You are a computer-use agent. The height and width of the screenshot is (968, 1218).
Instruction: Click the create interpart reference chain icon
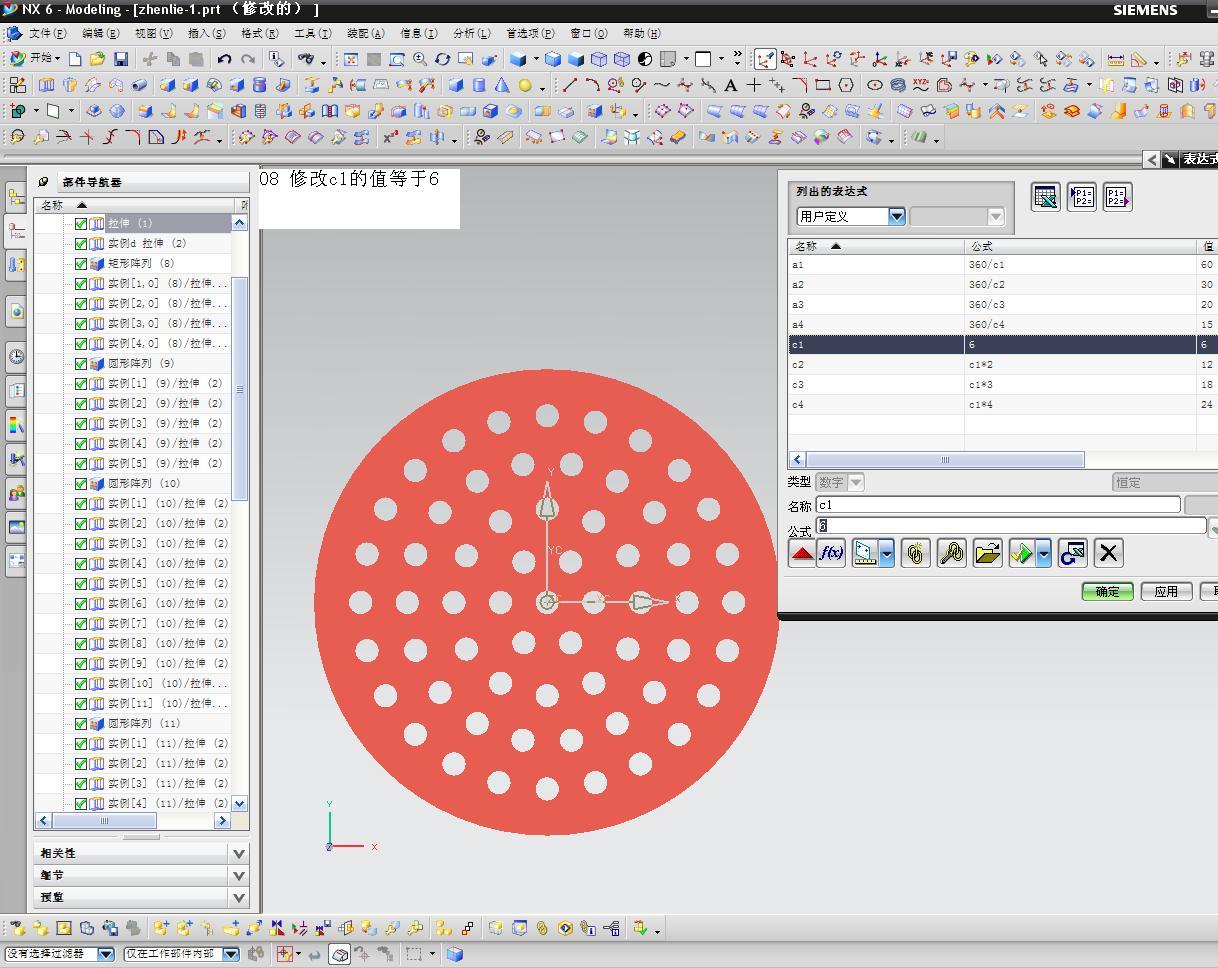(915, 553)
